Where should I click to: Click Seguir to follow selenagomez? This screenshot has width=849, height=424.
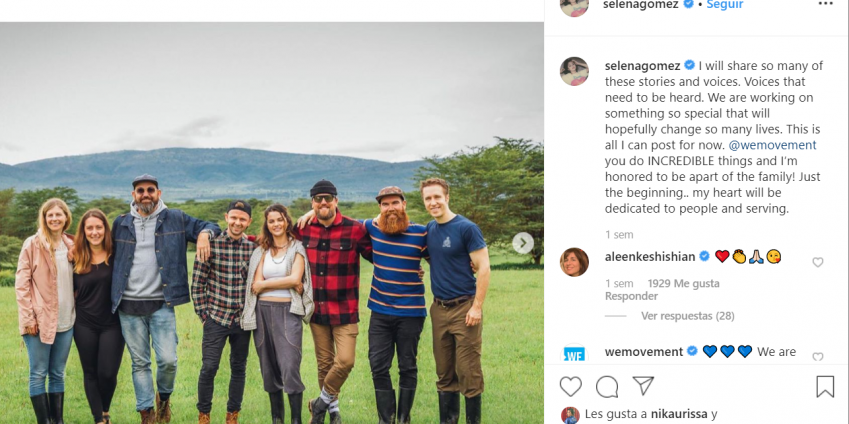[724, 5]
